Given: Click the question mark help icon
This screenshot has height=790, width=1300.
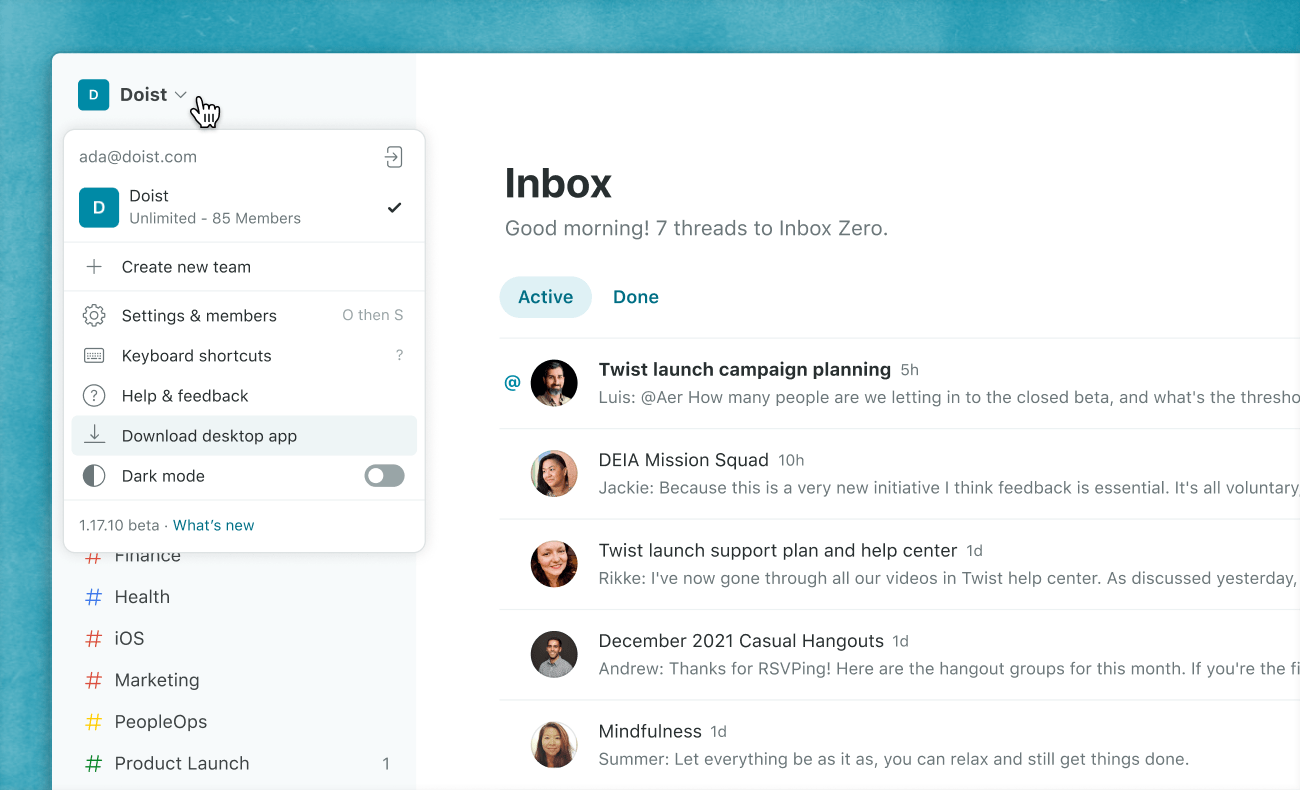Looking at the screenshot, I should click(x=94, y=396).
